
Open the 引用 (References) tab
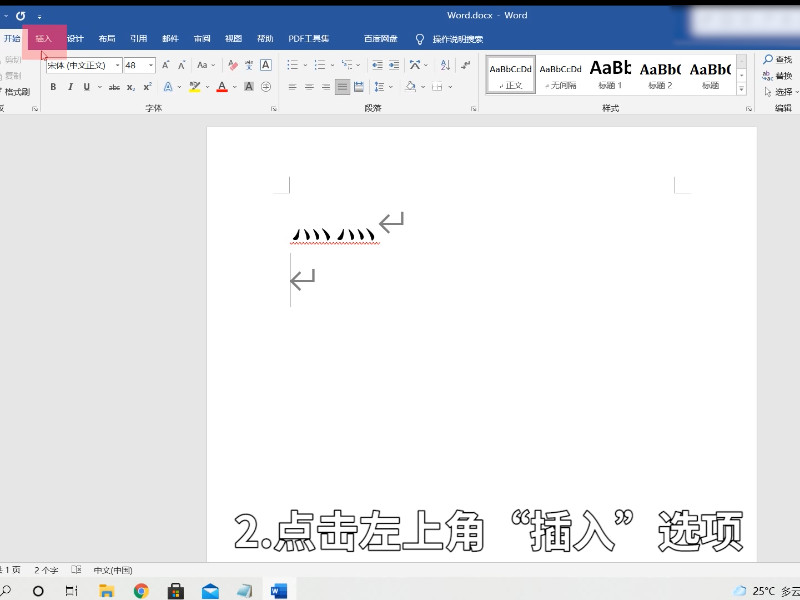(139, 39)
